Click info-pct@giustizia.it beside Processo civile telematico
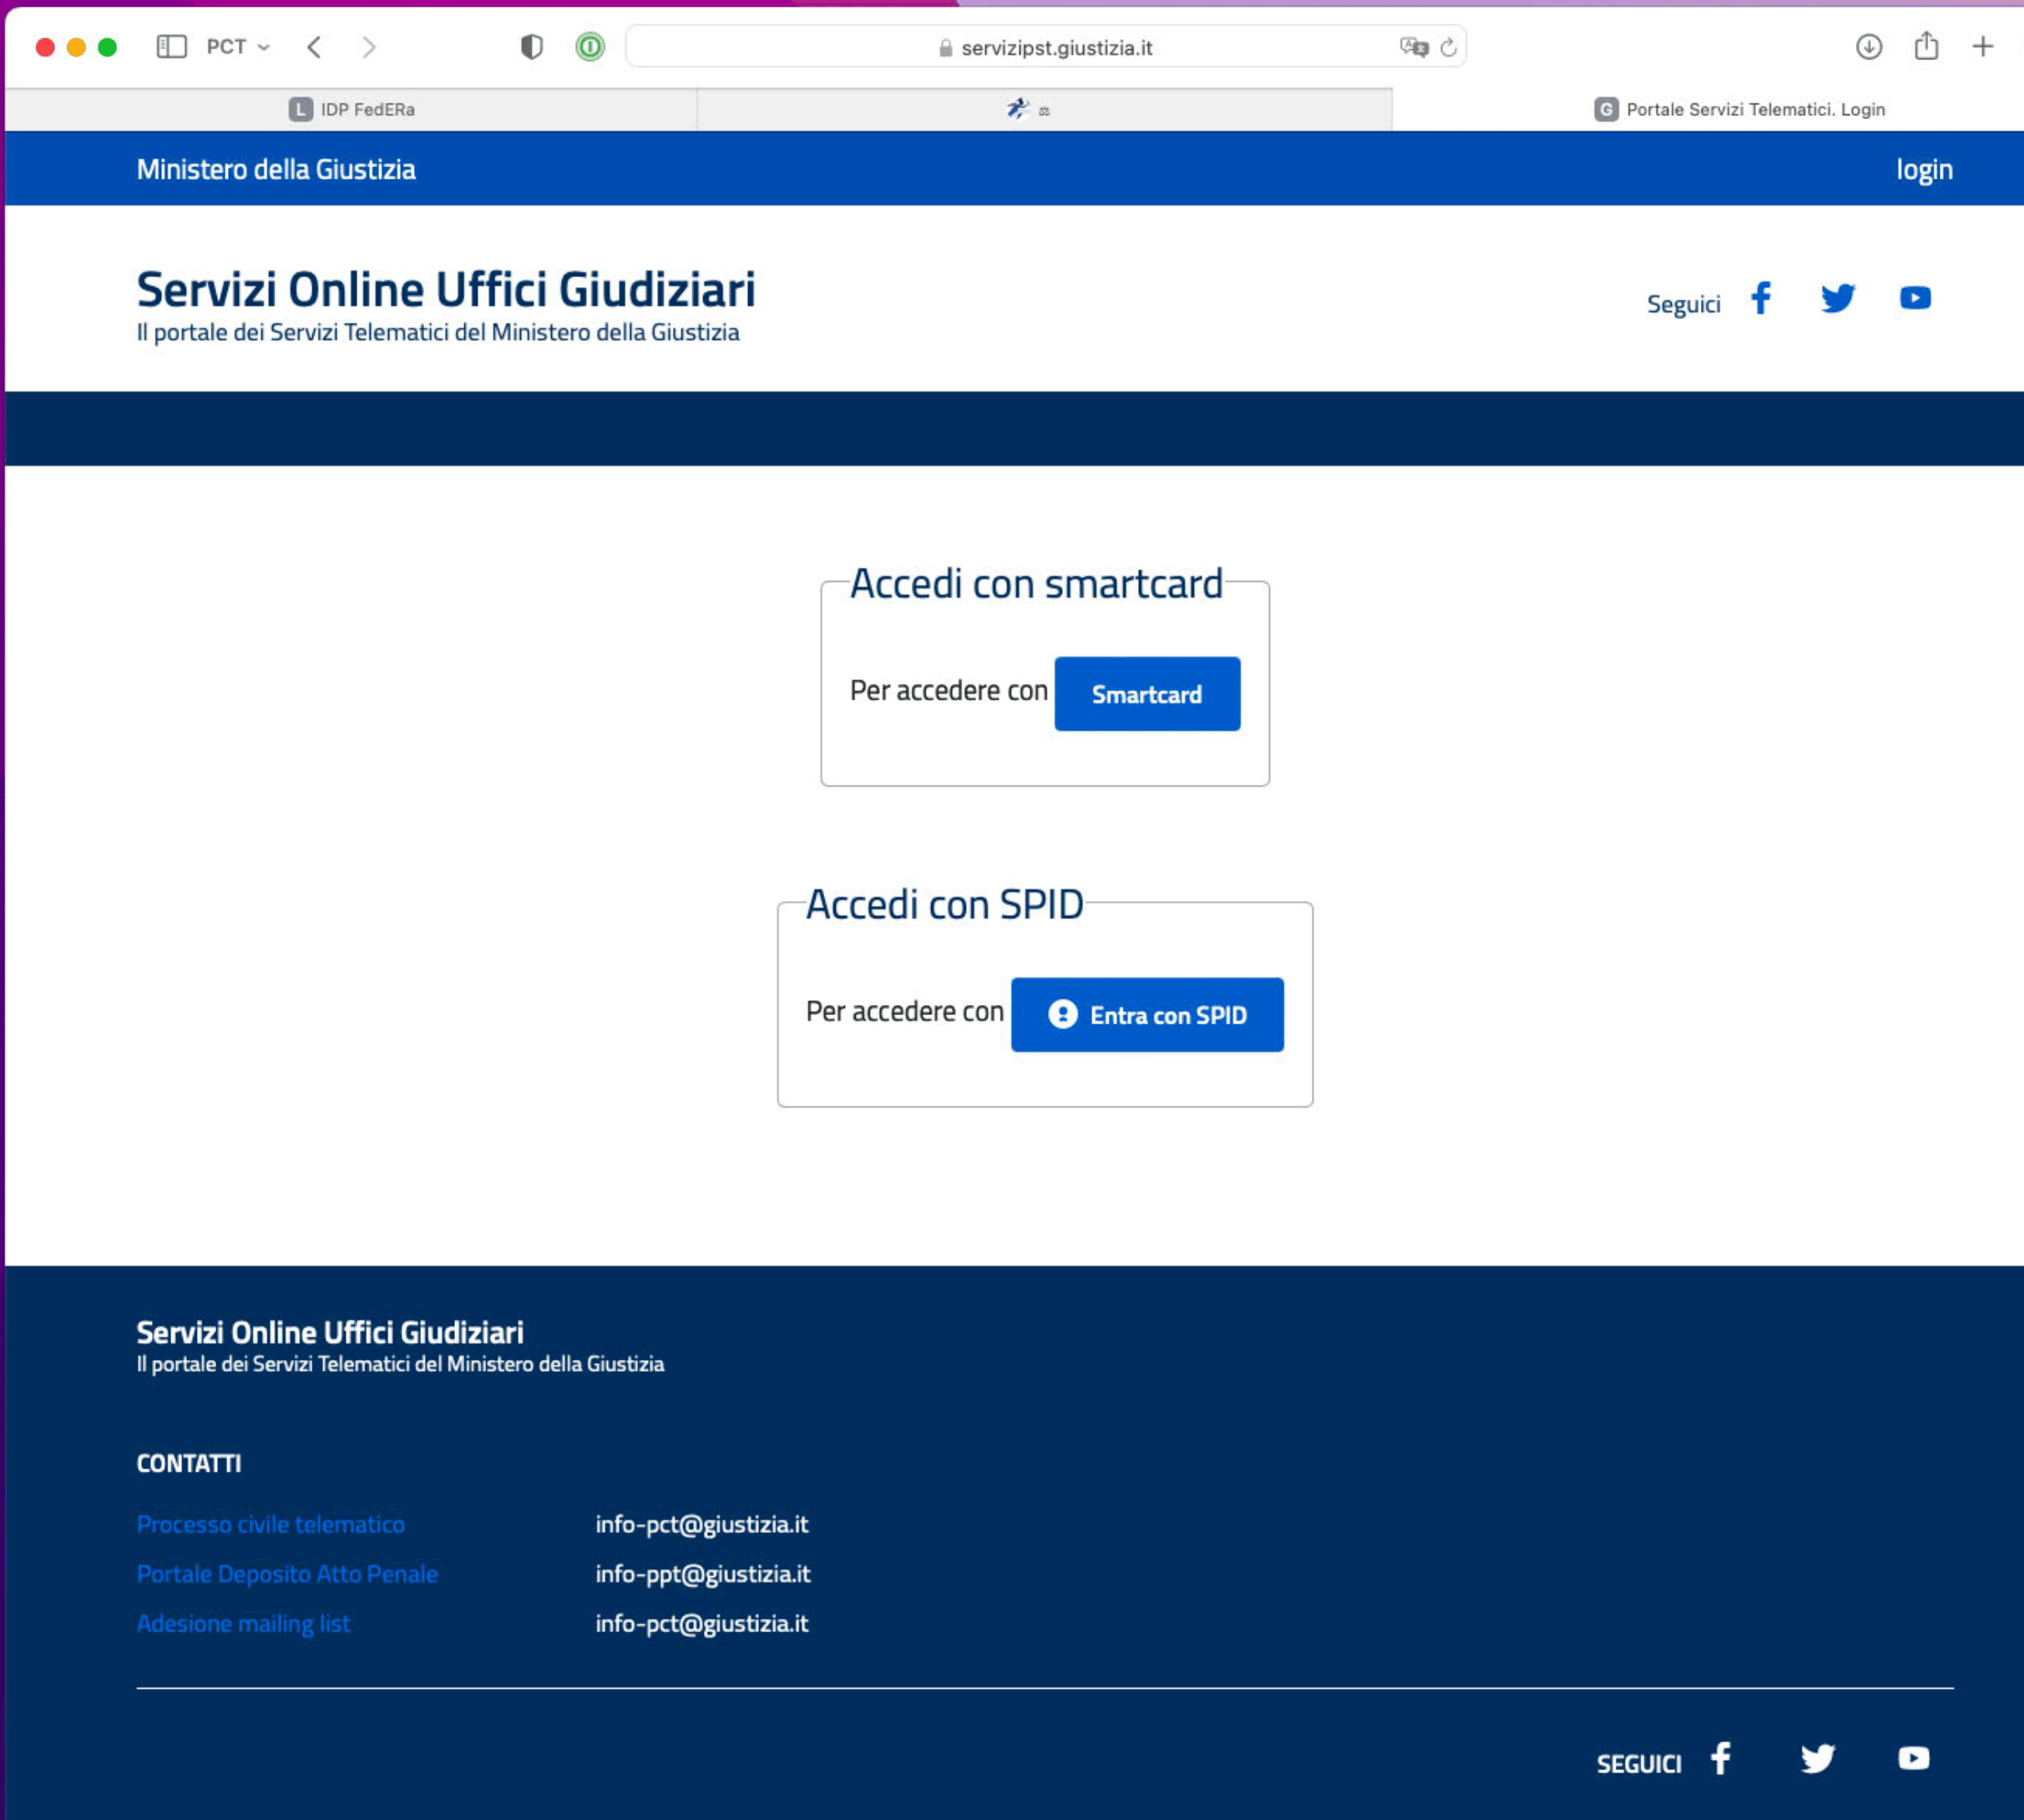Screen dimensions: 2024x1820 pos(702,1524)
